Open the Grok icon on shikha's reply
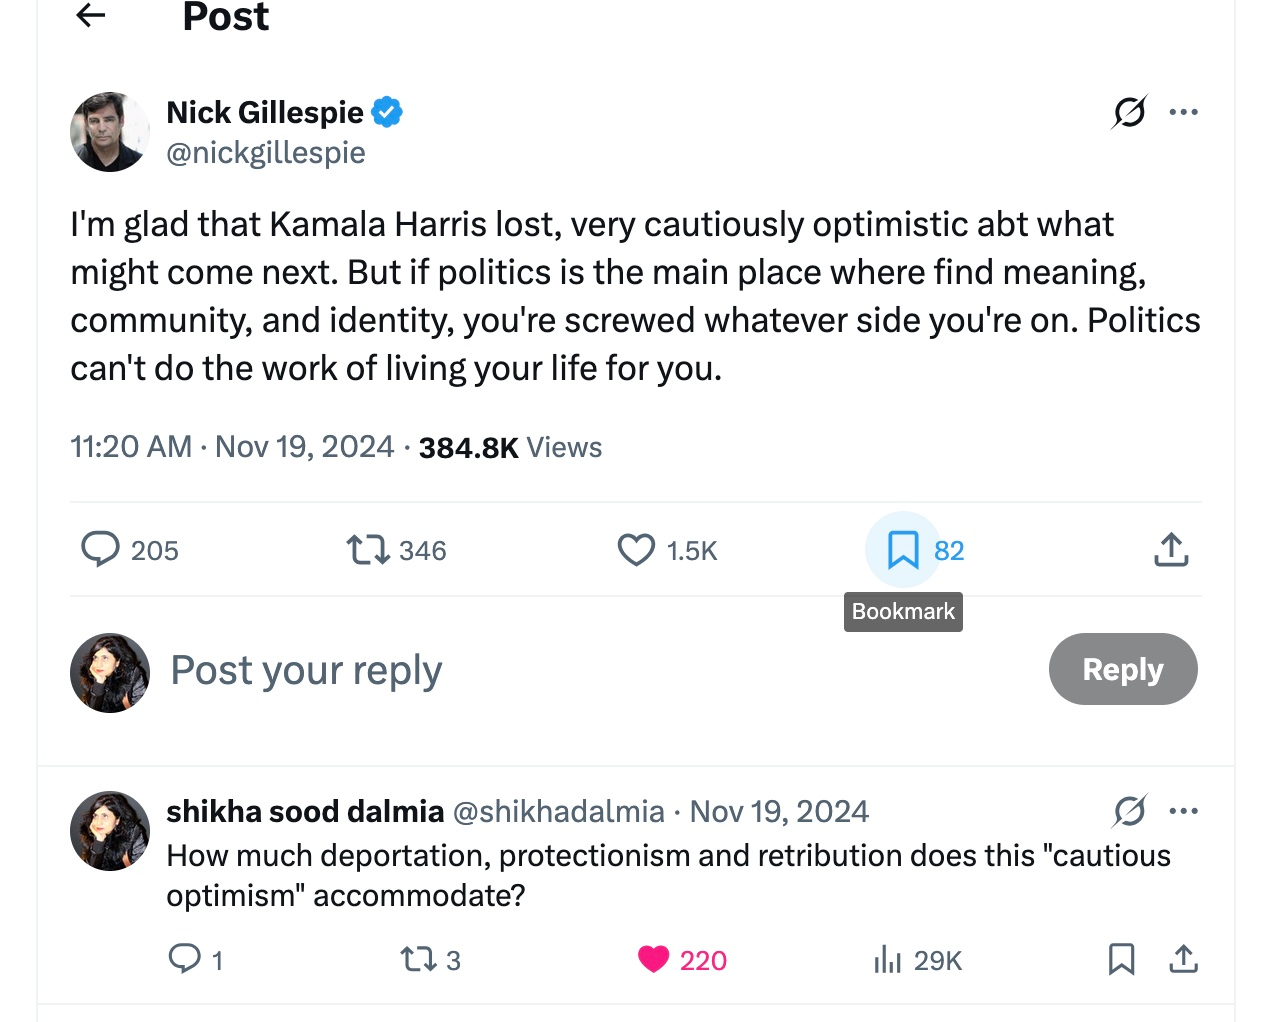 (x=1129, y=811)
